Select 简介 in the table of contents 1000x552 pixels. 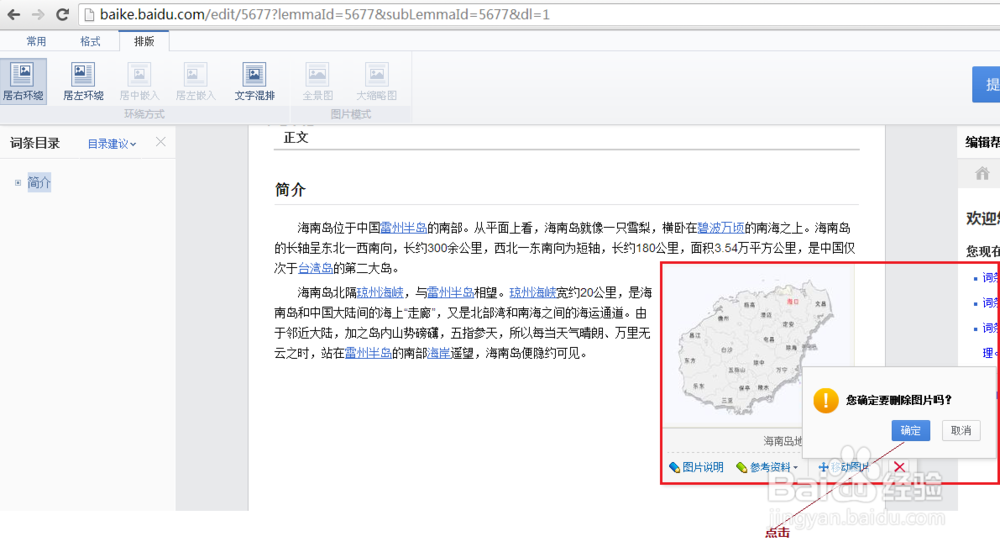[x=39, y=182]
